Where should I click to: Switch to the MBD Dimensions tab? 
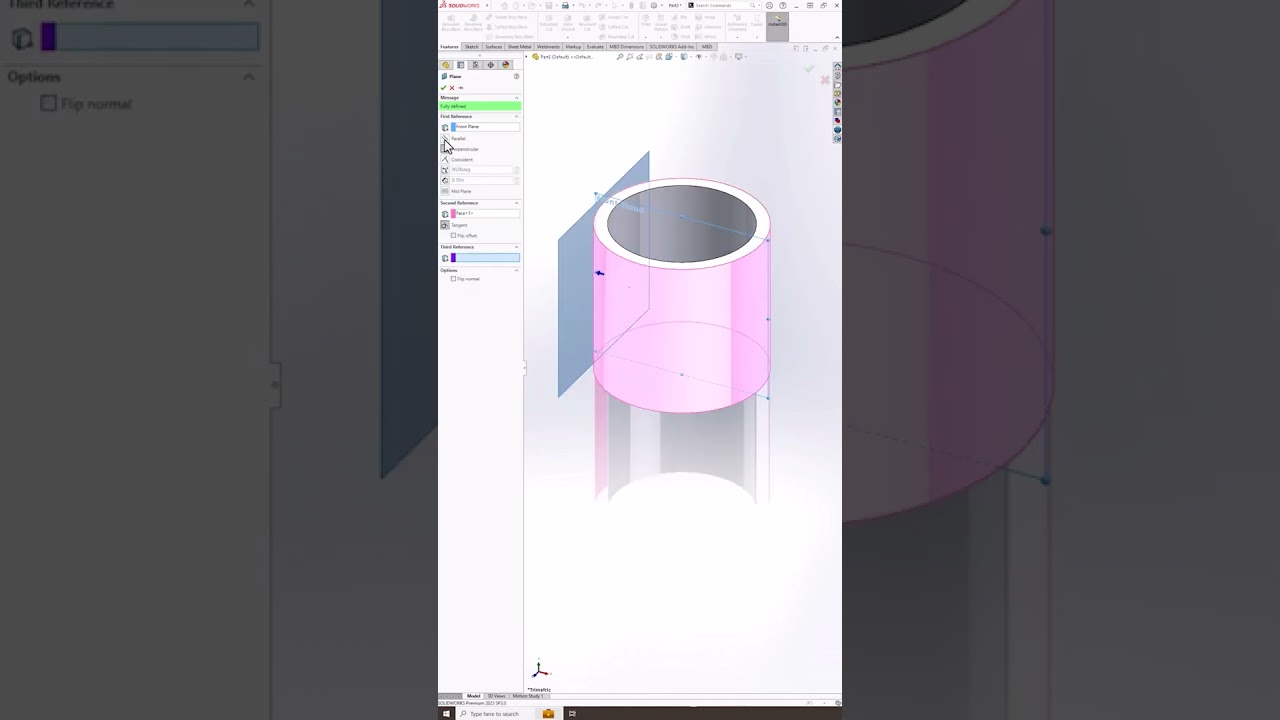click(625, 47)
